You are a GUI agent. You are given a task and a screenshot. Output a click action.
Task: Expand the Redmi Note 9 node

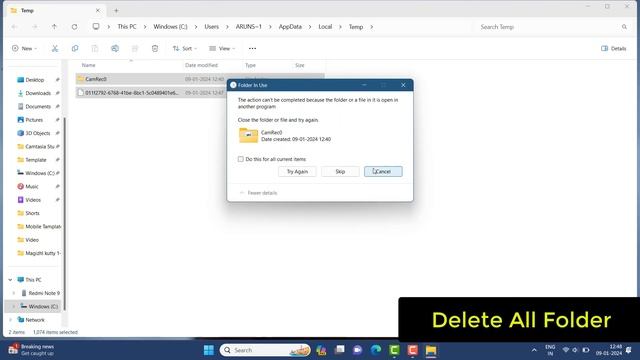point(13,293)
